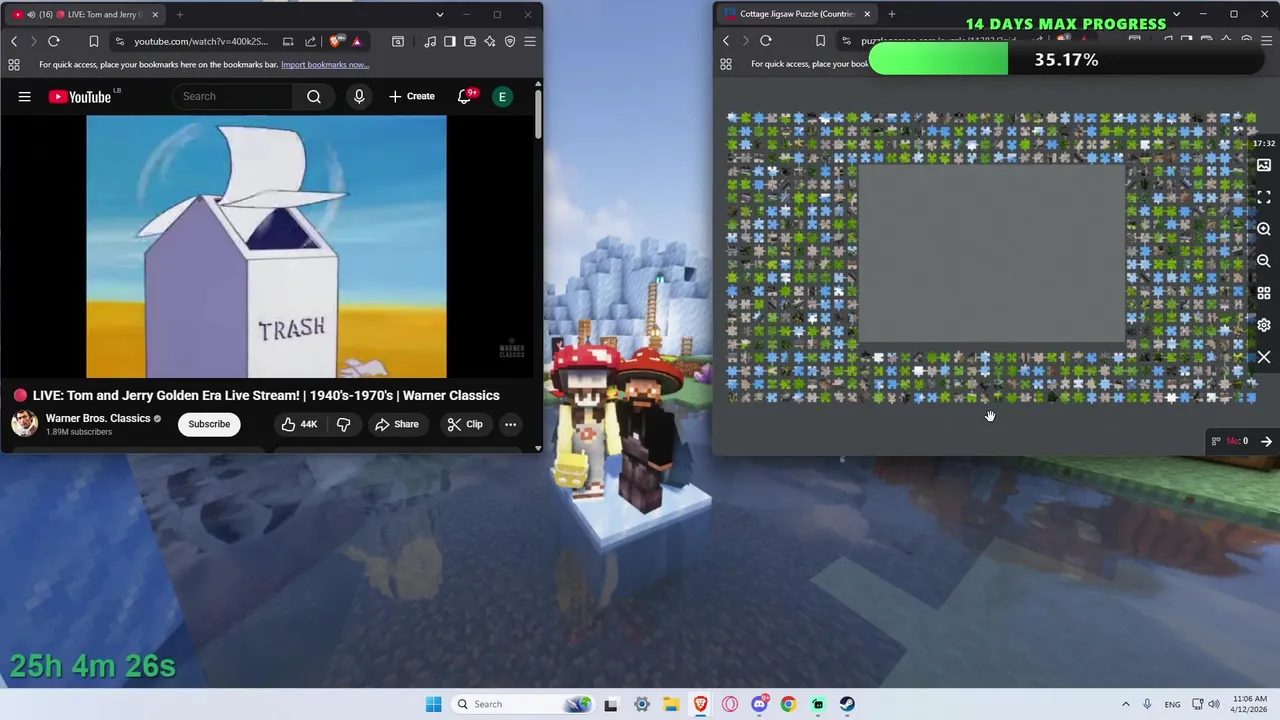Open the three-dot more actions menu under the video
1280x720 pixels.
[510, 424]
